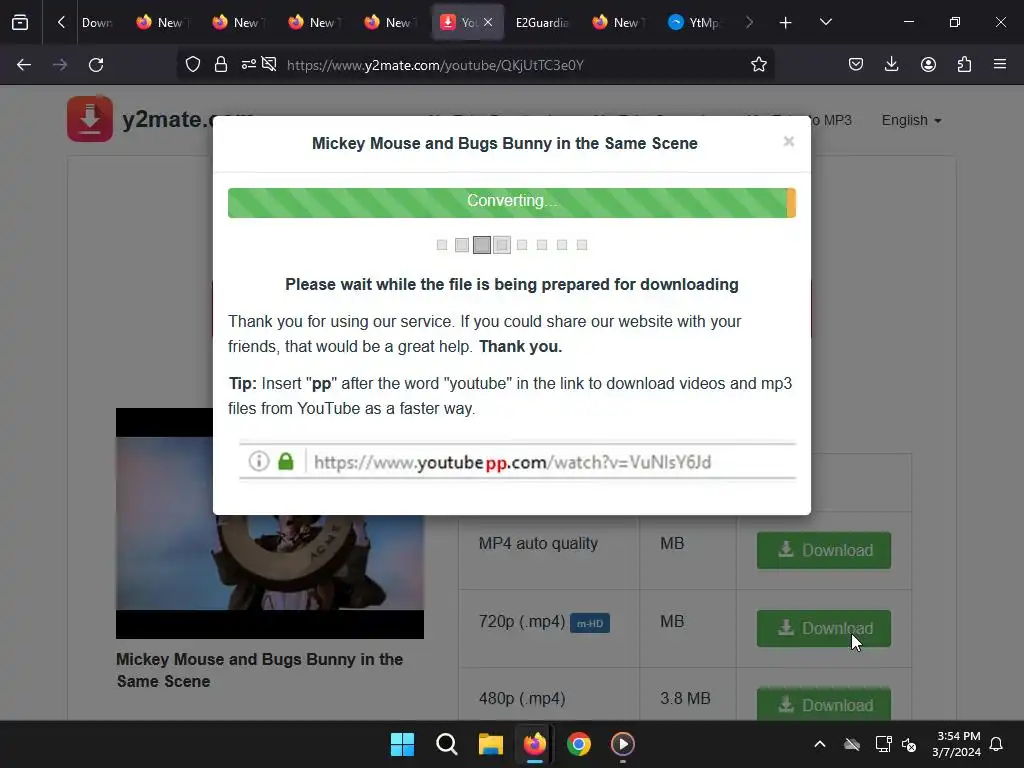Screen dimensions: 1024x768
Task: Open File Explorer from taskbar
Action: coord(490,744)
